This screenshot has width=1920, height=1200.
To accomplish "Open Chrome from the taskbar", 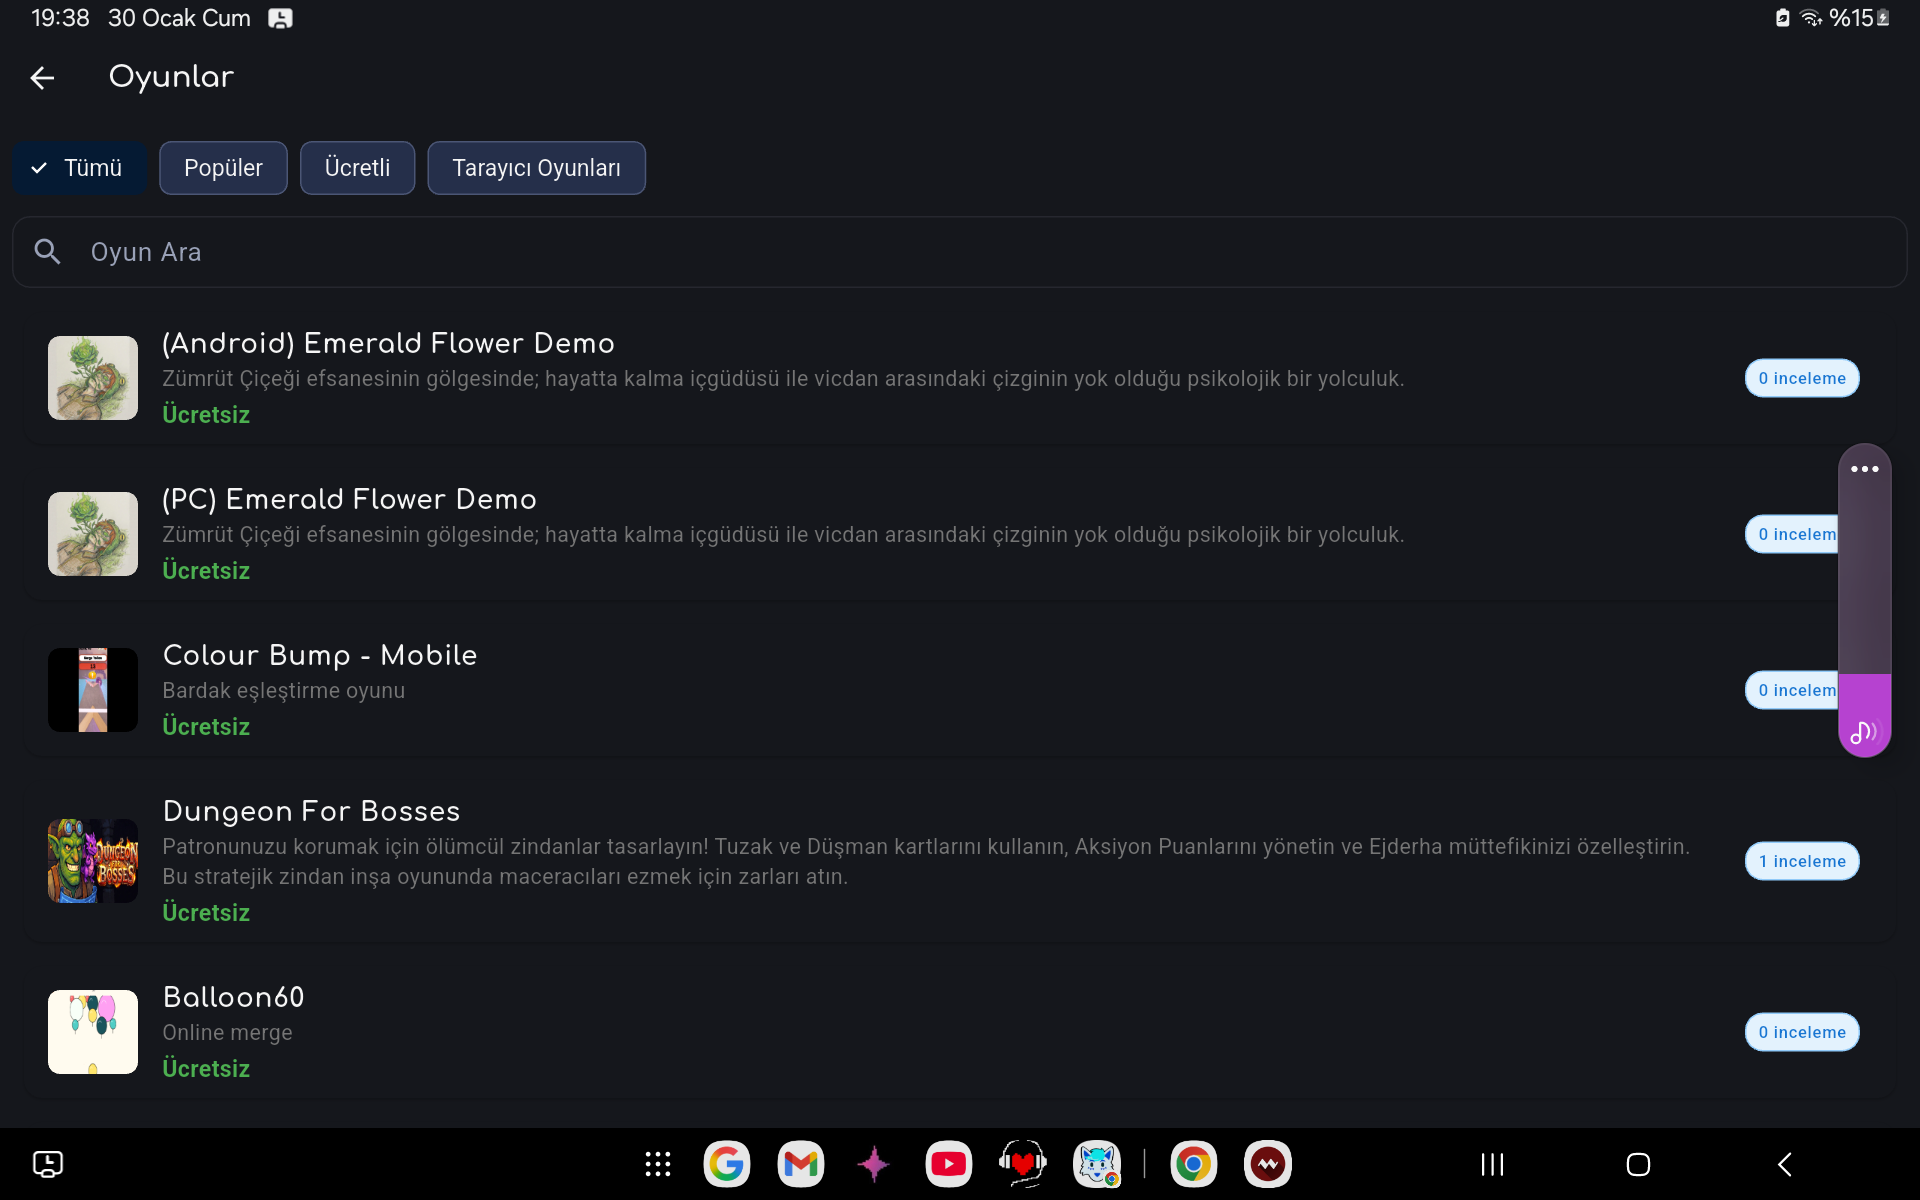I will [x=1193, y=1164].
